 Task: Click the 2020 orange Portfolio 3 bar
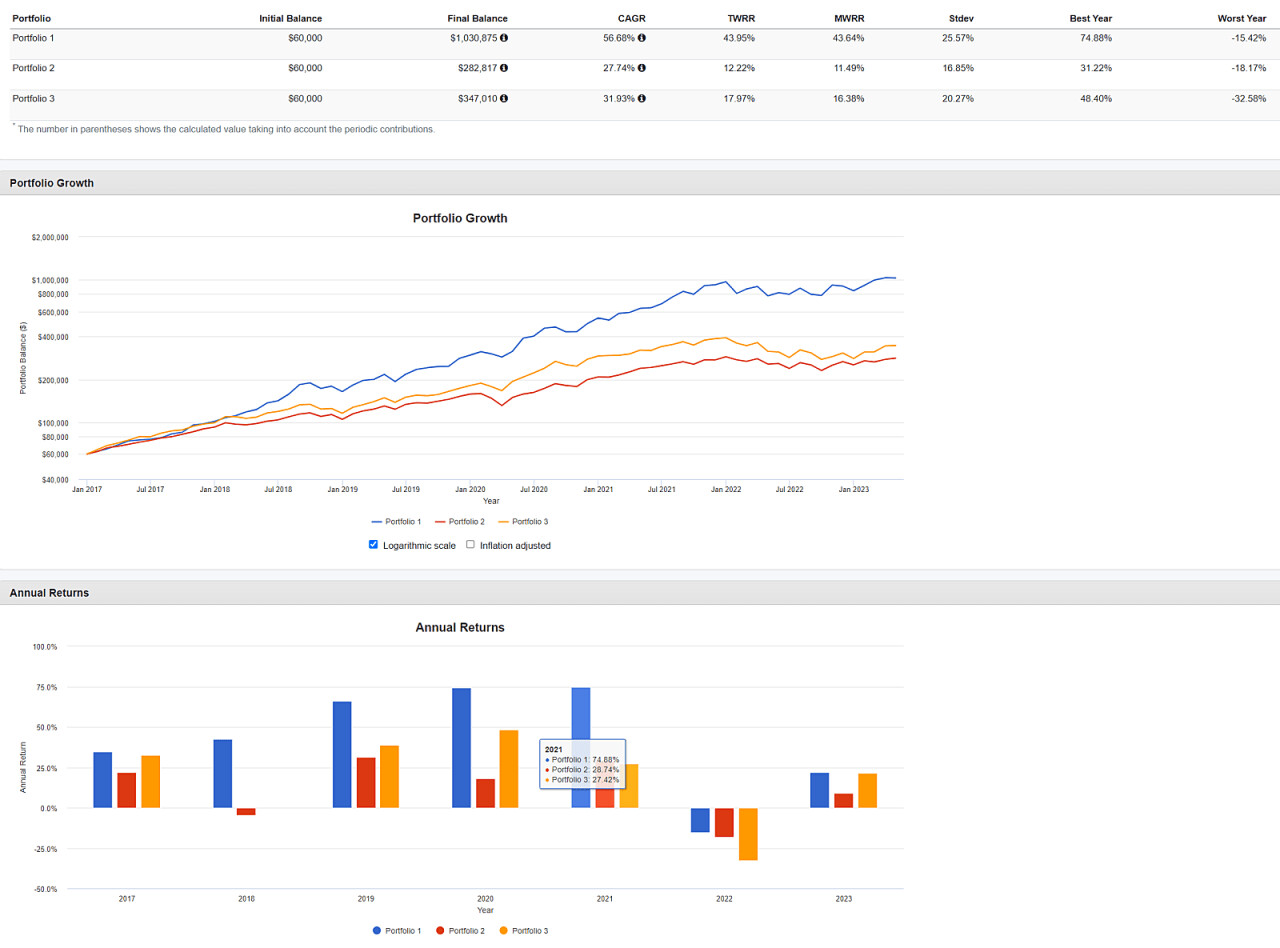pyautogui.click(x=509, y=769)
